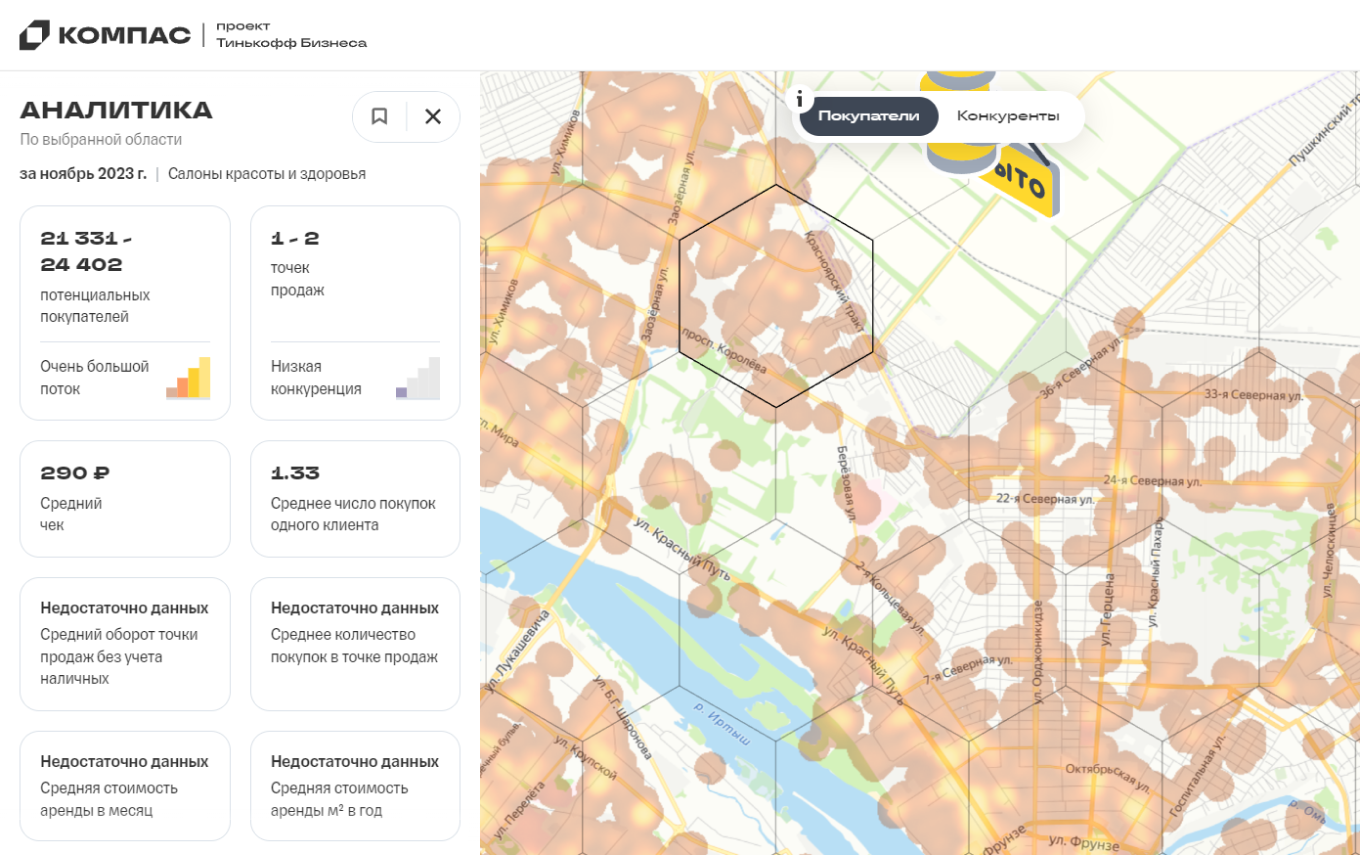Click Средний оборот точки продаж card
Screen dimensions: 1360x855
[x=125, y=644]
